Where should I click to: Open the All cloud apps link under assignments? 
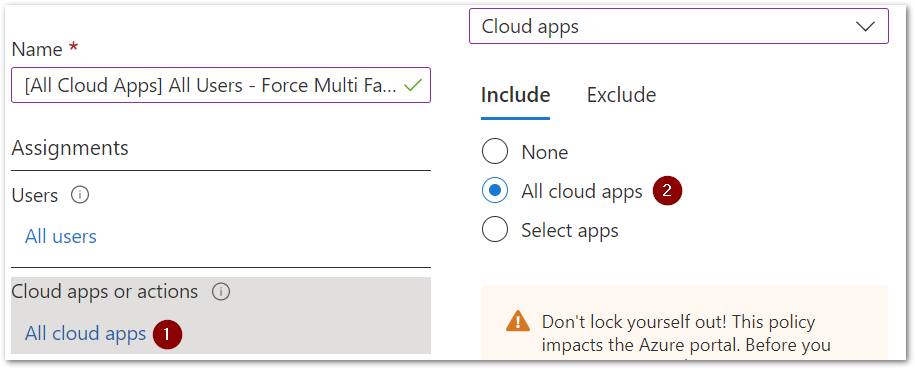(85, 333)
